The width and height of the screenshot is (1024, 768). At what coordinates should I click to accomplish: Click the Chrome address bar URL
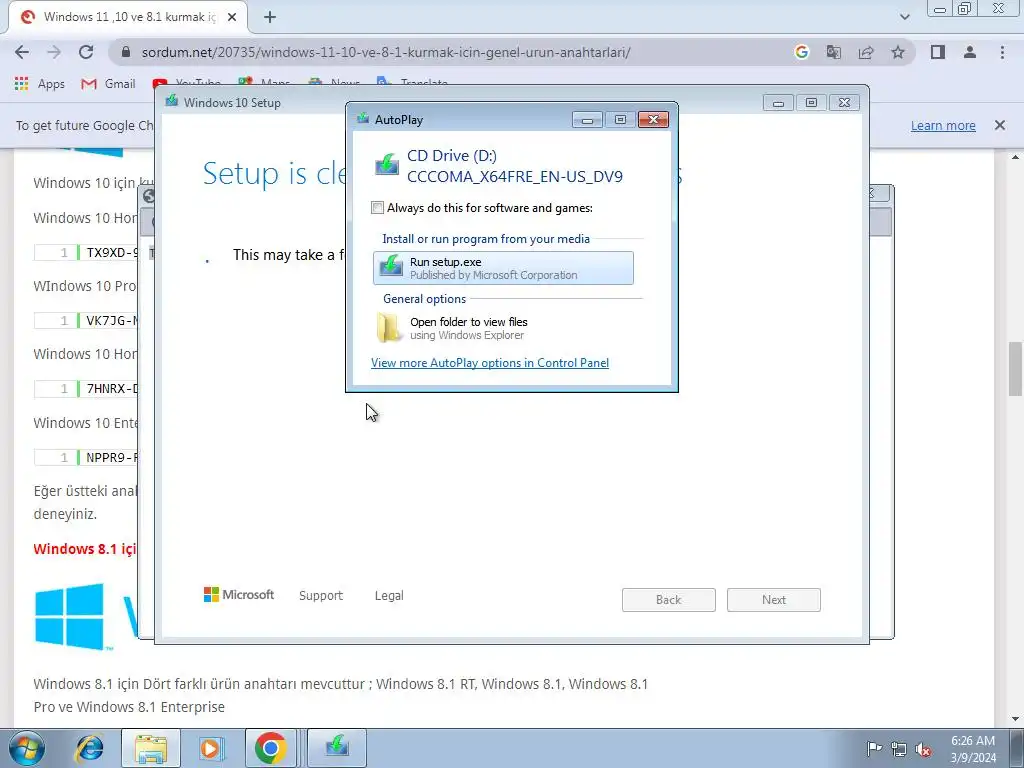click(385, 52)
